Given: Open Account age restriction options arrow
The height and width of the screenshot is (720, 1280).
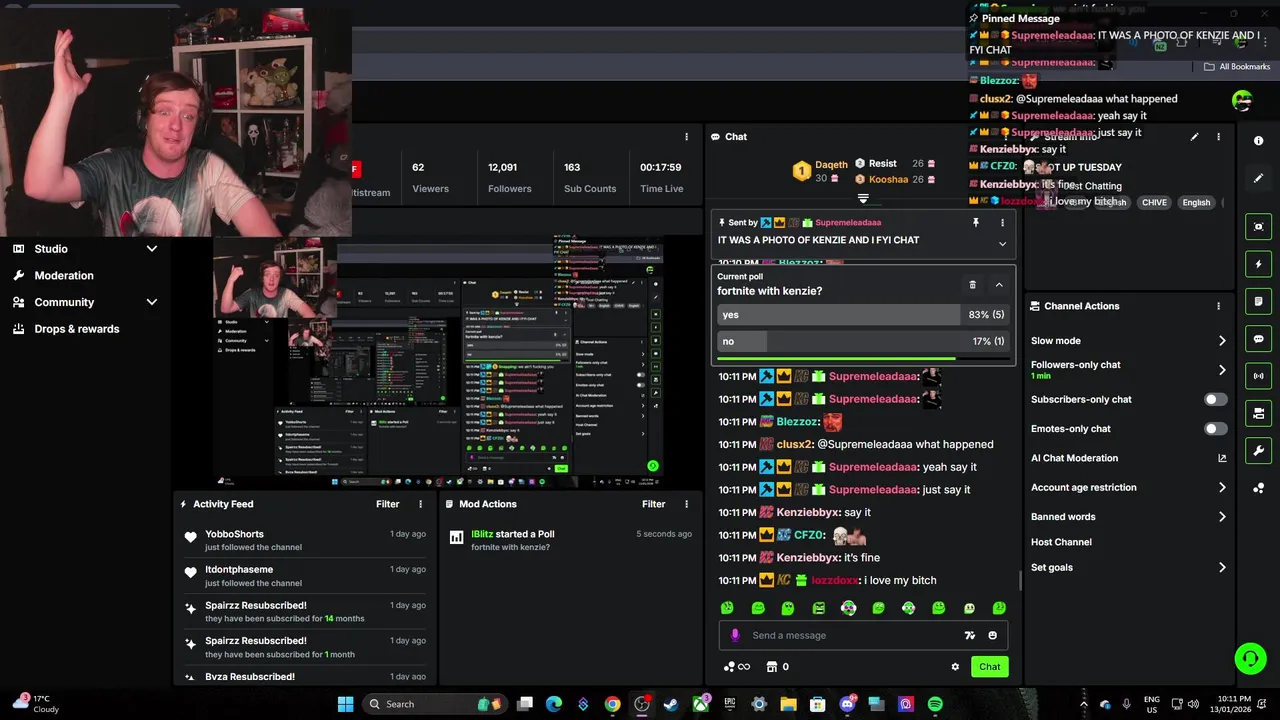Looking at the screenshot, I should click(1222, 487).
